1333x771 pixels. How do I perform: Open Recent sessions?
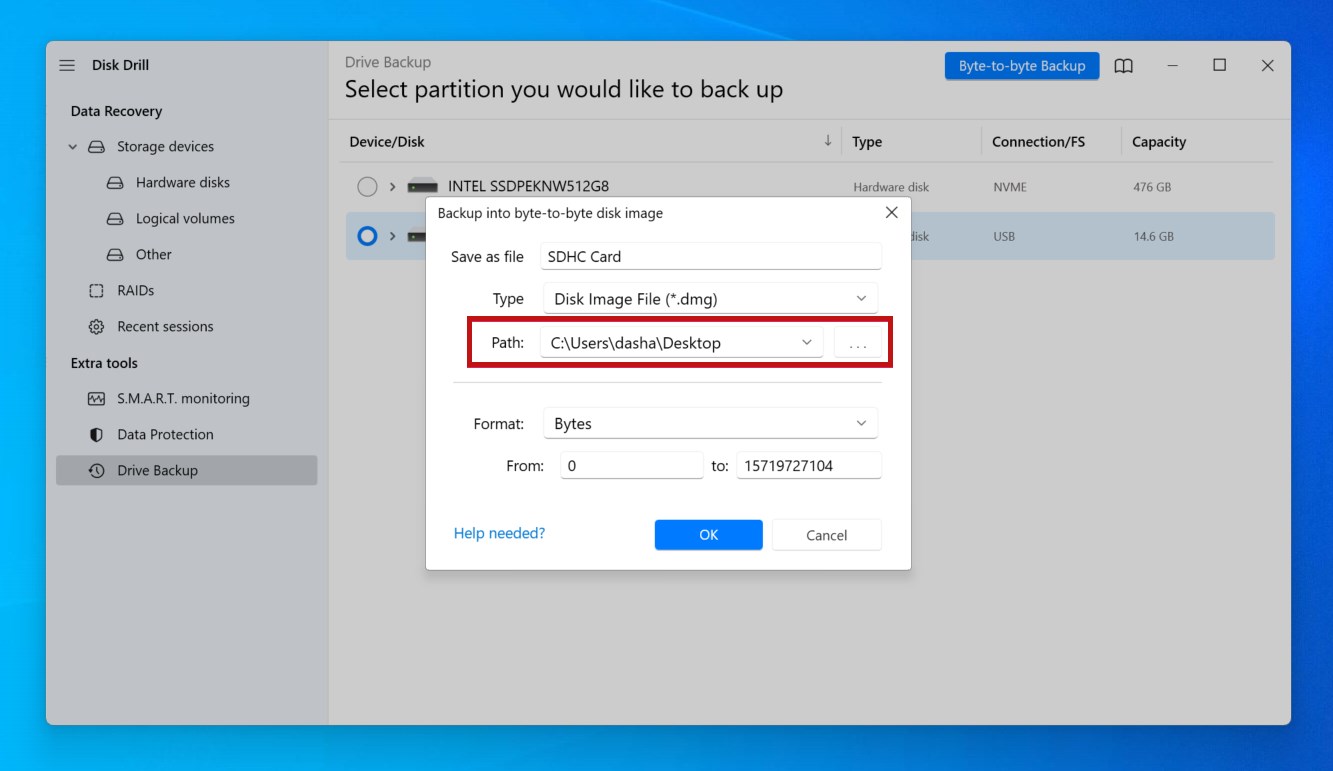(x=165, y=327)
